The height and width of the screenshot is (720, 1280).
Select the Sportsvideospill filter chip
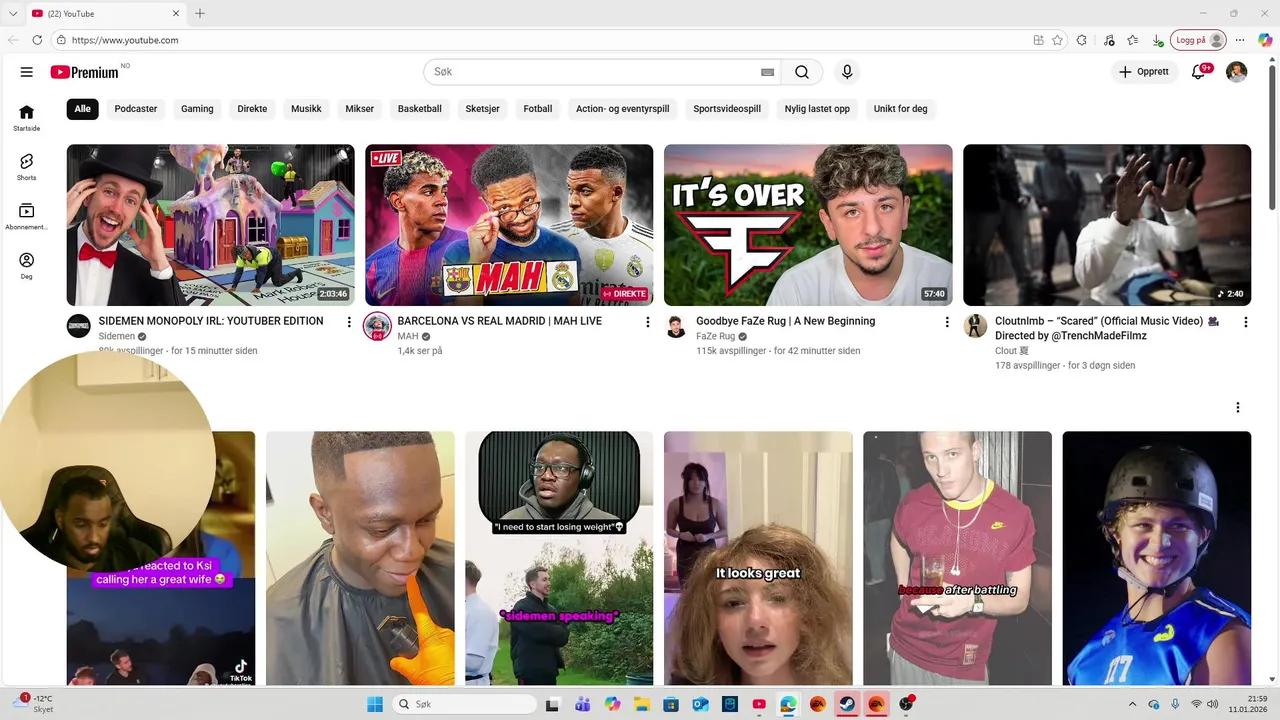727,109
